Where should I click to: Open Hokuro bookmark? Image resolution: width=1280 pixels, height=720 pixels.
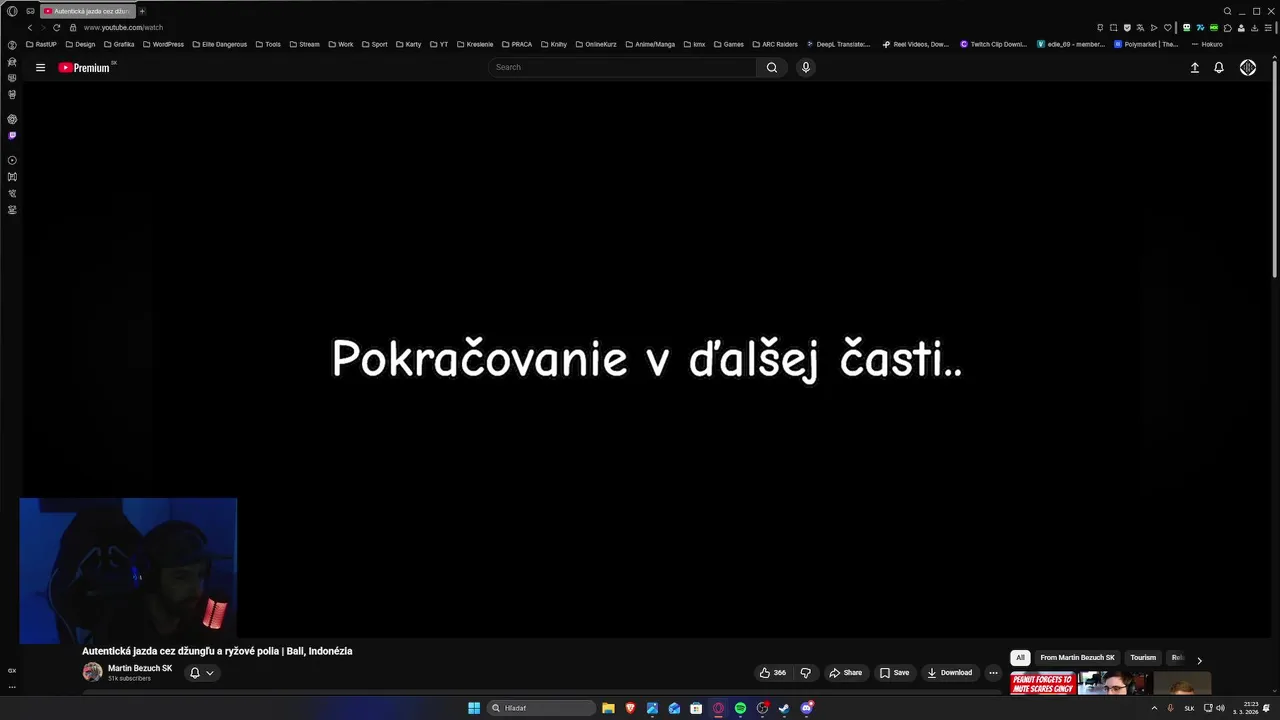tap(1207, 44)
